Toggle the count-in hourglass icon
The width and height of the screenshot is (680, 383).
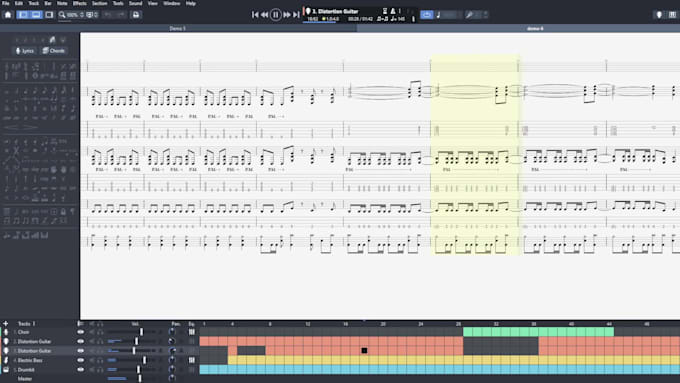(x=385, y=11)
